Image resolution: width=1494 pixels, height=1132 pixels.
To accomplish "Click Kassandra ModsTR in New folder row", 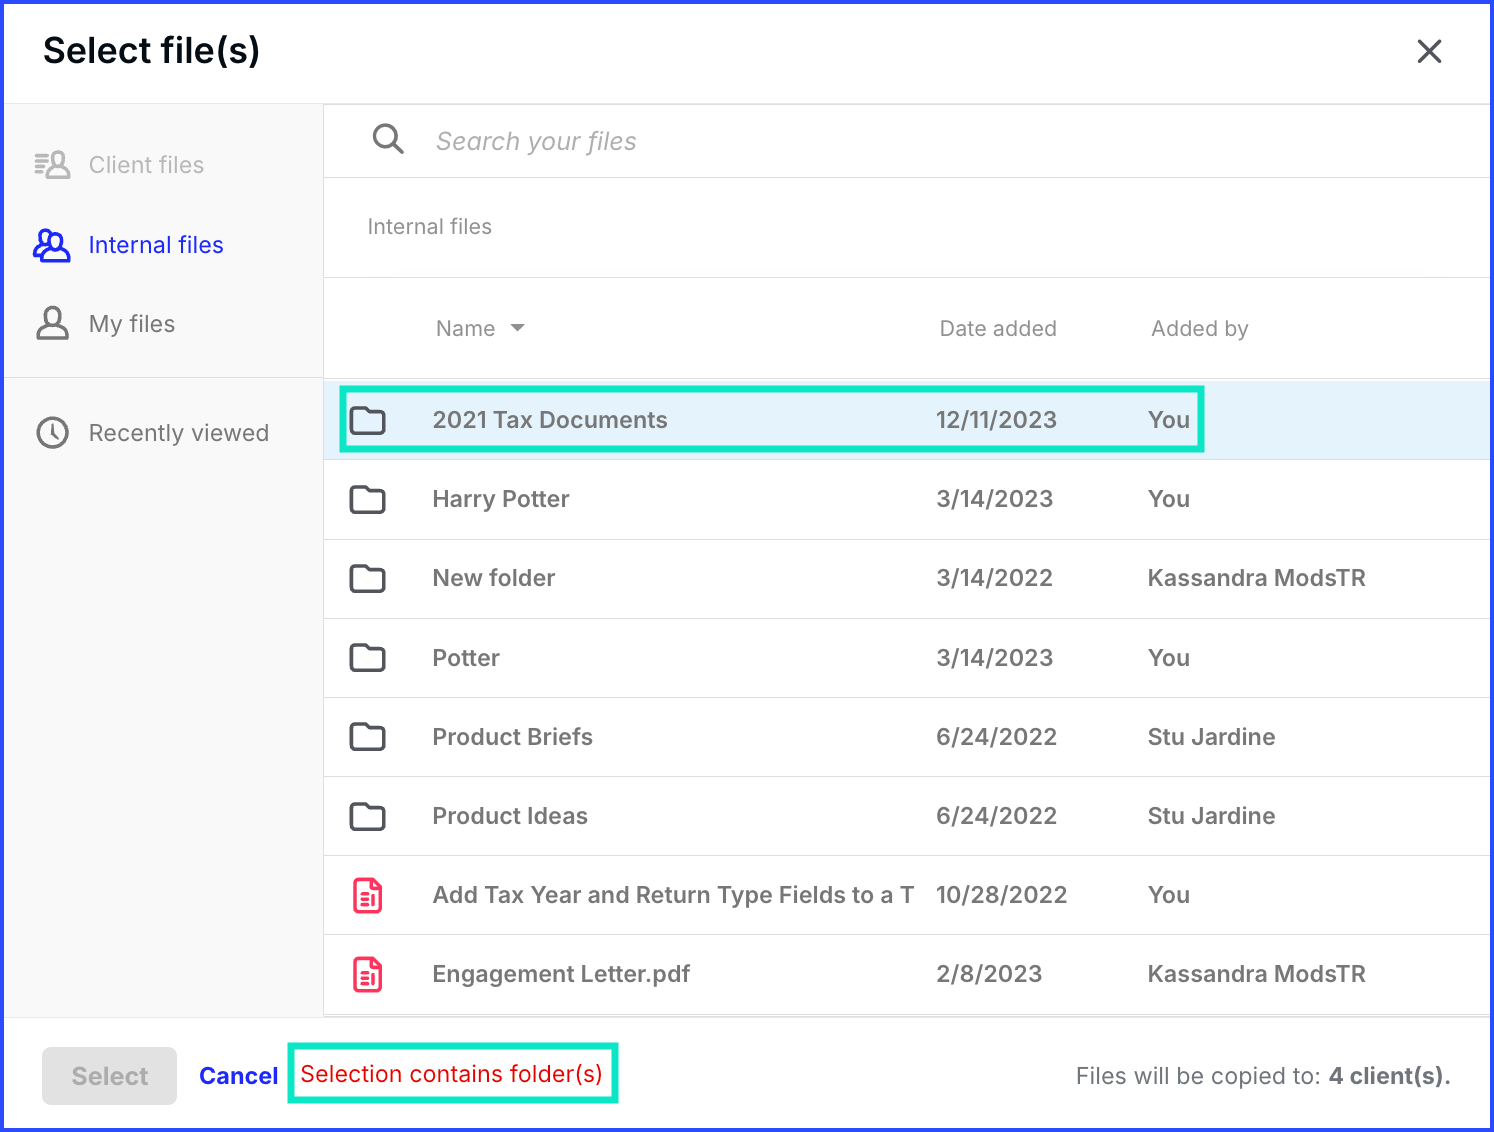I will 1256,578.
